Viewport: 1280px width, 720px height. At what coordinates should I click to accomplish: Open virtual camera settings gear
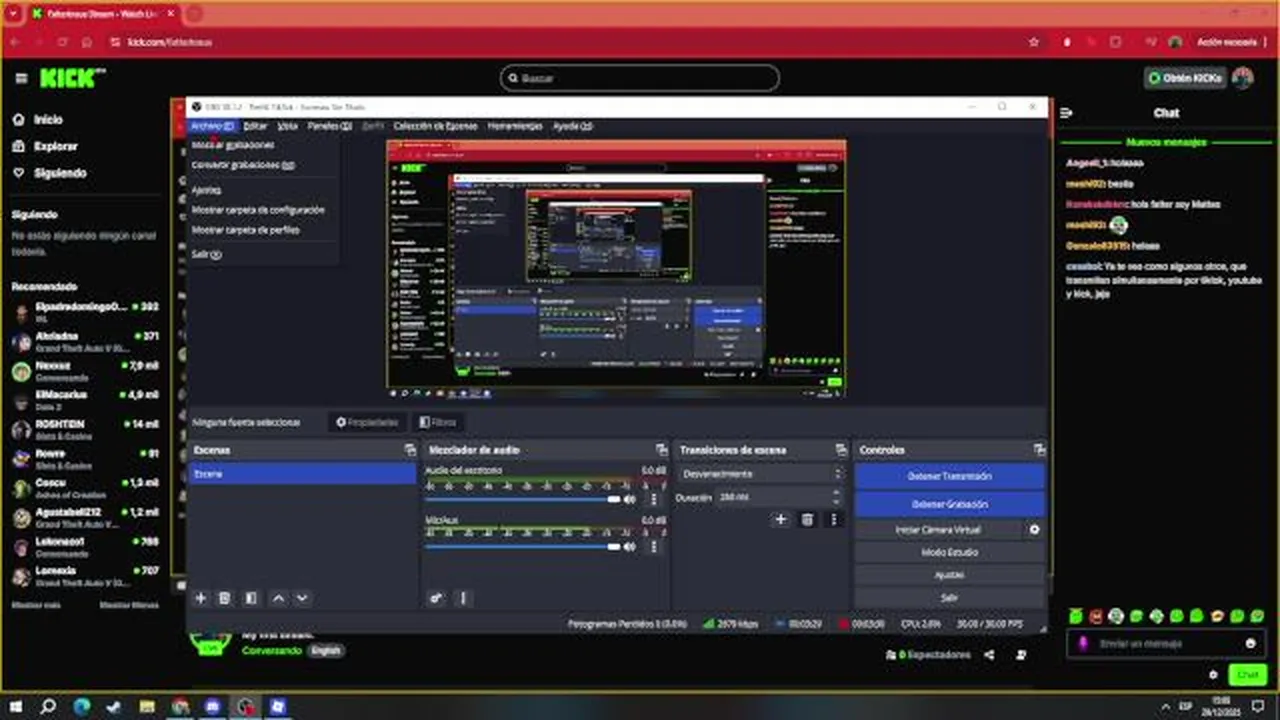pyautogui.click(x=1035, y=530)
